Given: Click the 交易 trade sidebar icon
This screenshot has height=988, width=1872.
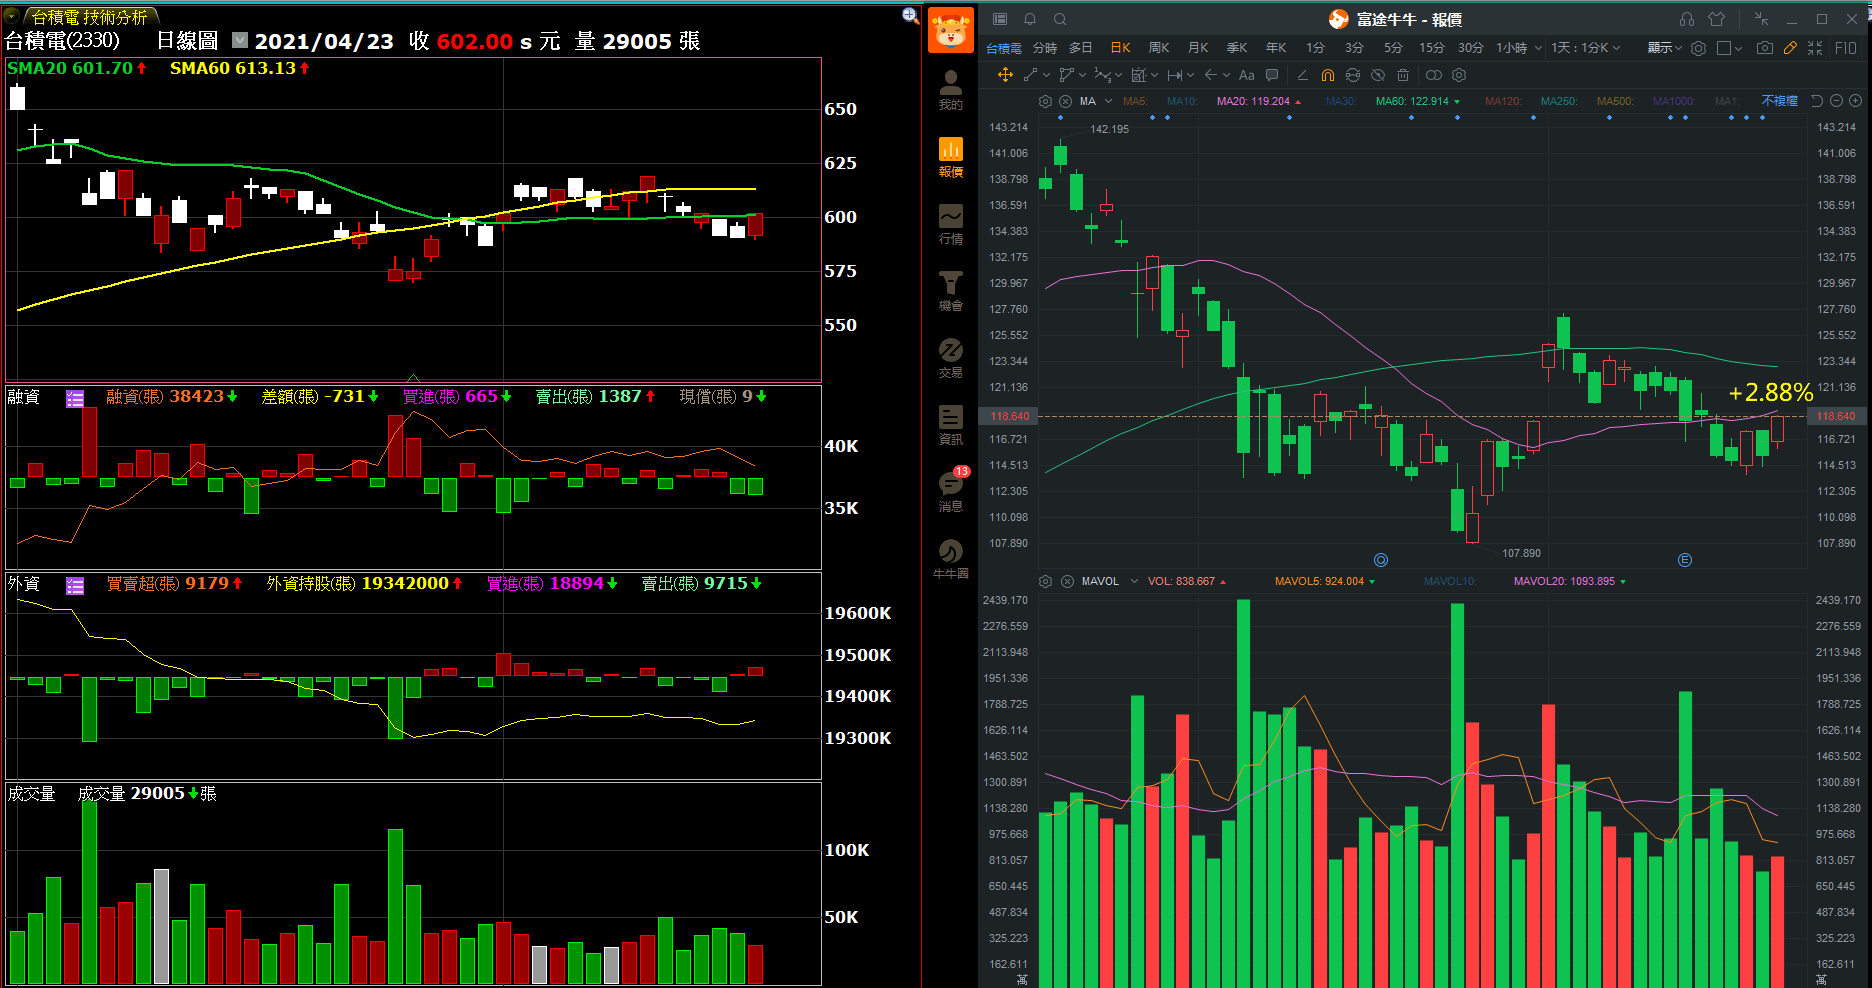Looking at the screenshot, I should (950, 357).
